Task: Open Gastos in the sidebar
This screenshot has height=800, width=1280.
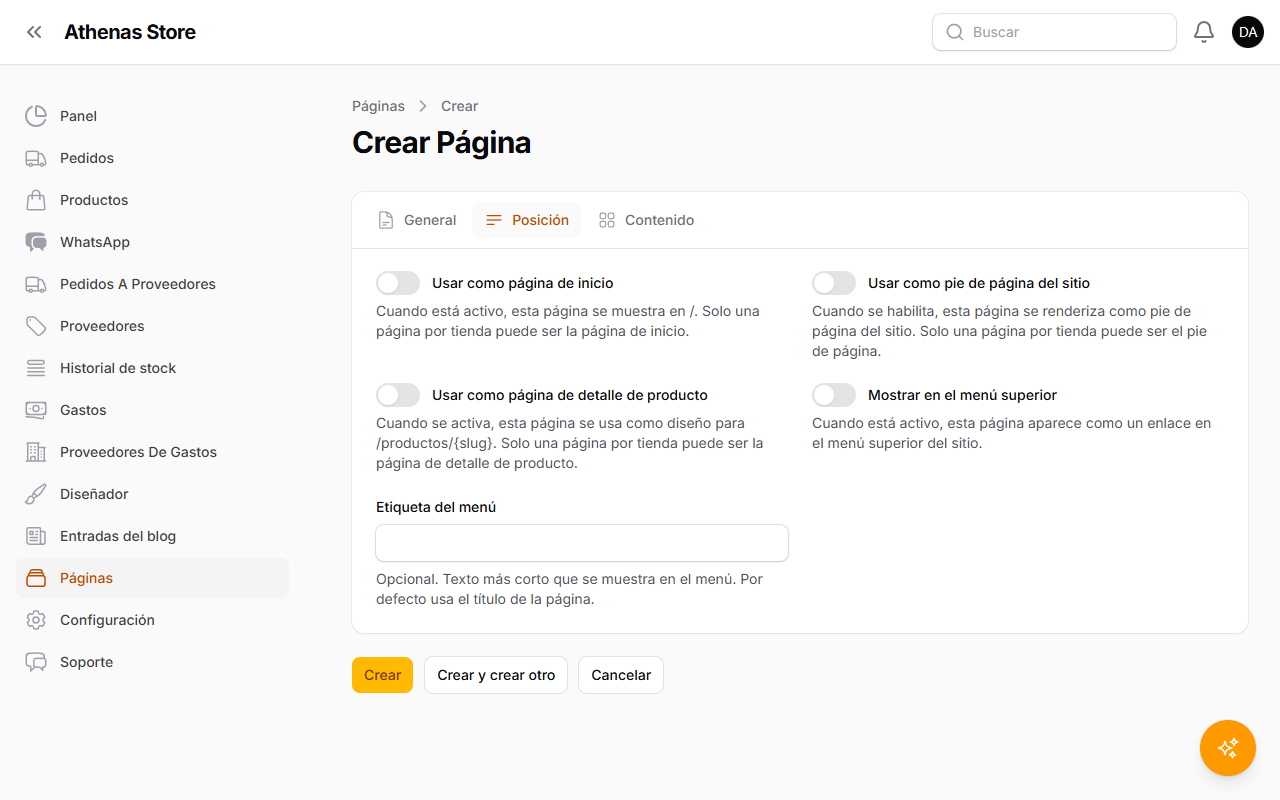Action: click(152, 410)
